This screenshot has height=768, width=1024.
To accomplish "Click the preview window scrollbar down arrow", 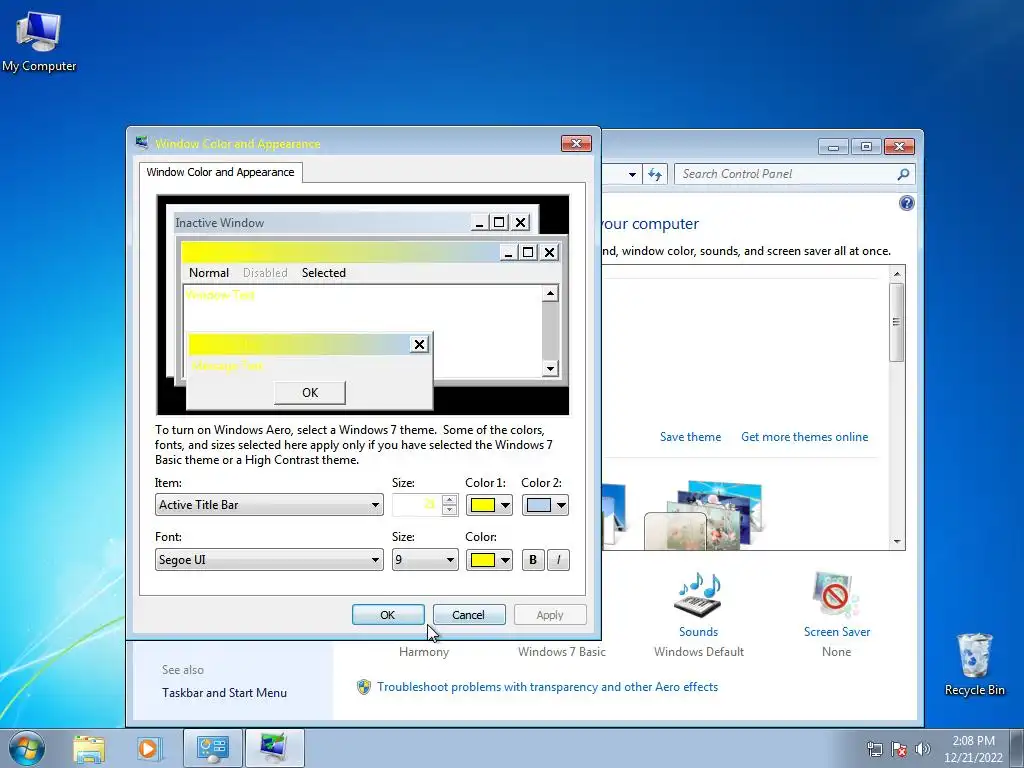I will pos(551,369).
